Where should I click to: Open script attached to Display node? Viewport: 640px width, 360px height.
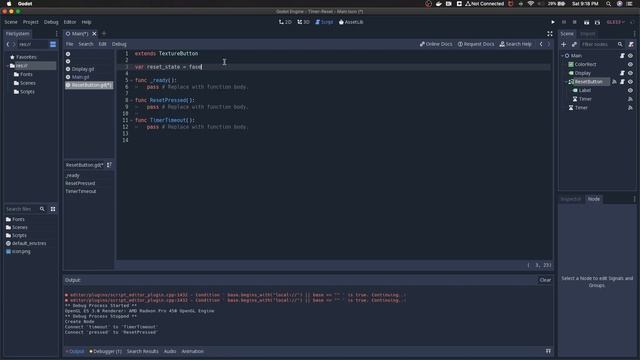click(x=622, y=73)
